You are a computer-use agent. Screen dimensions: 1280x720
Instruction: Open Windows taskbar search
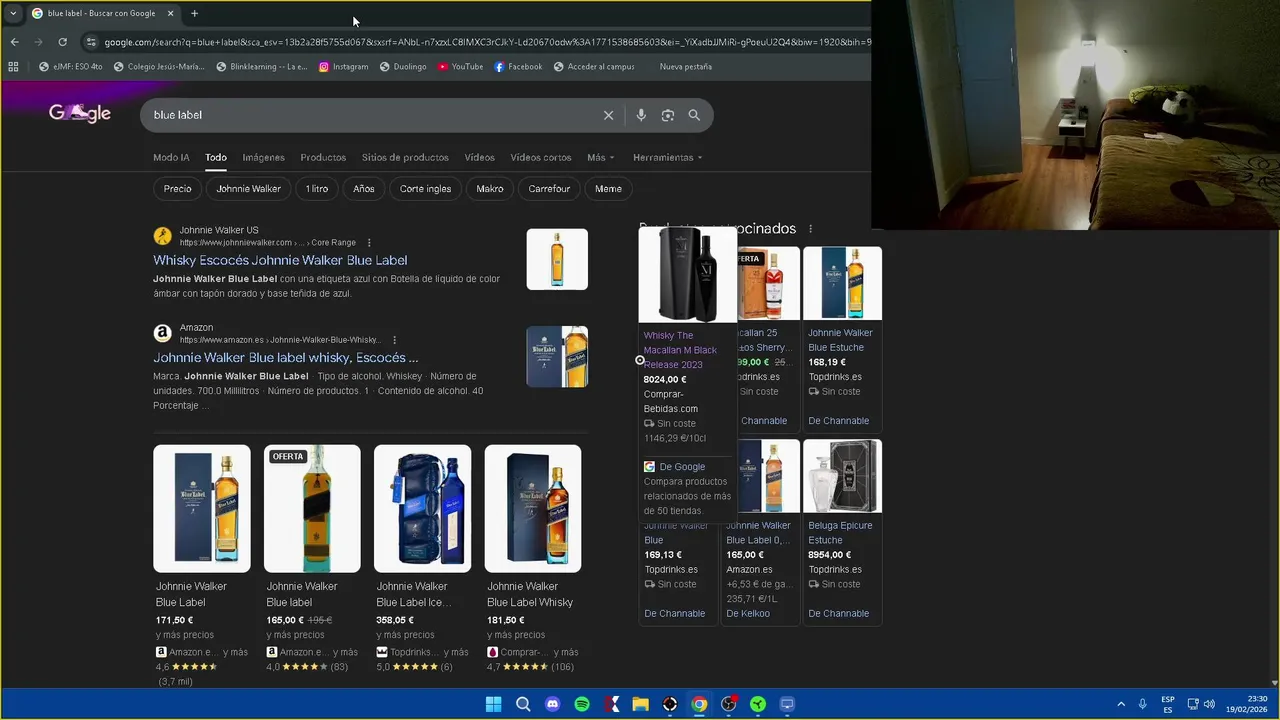pos(523,704)
